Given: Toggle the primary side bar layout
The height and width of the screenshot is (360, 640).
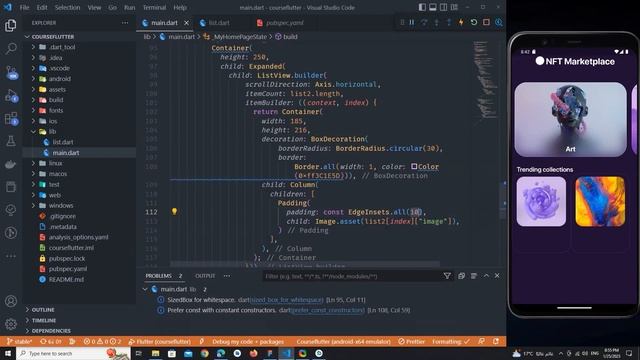Looking at the screenshot, I should (x=422, y=7).
